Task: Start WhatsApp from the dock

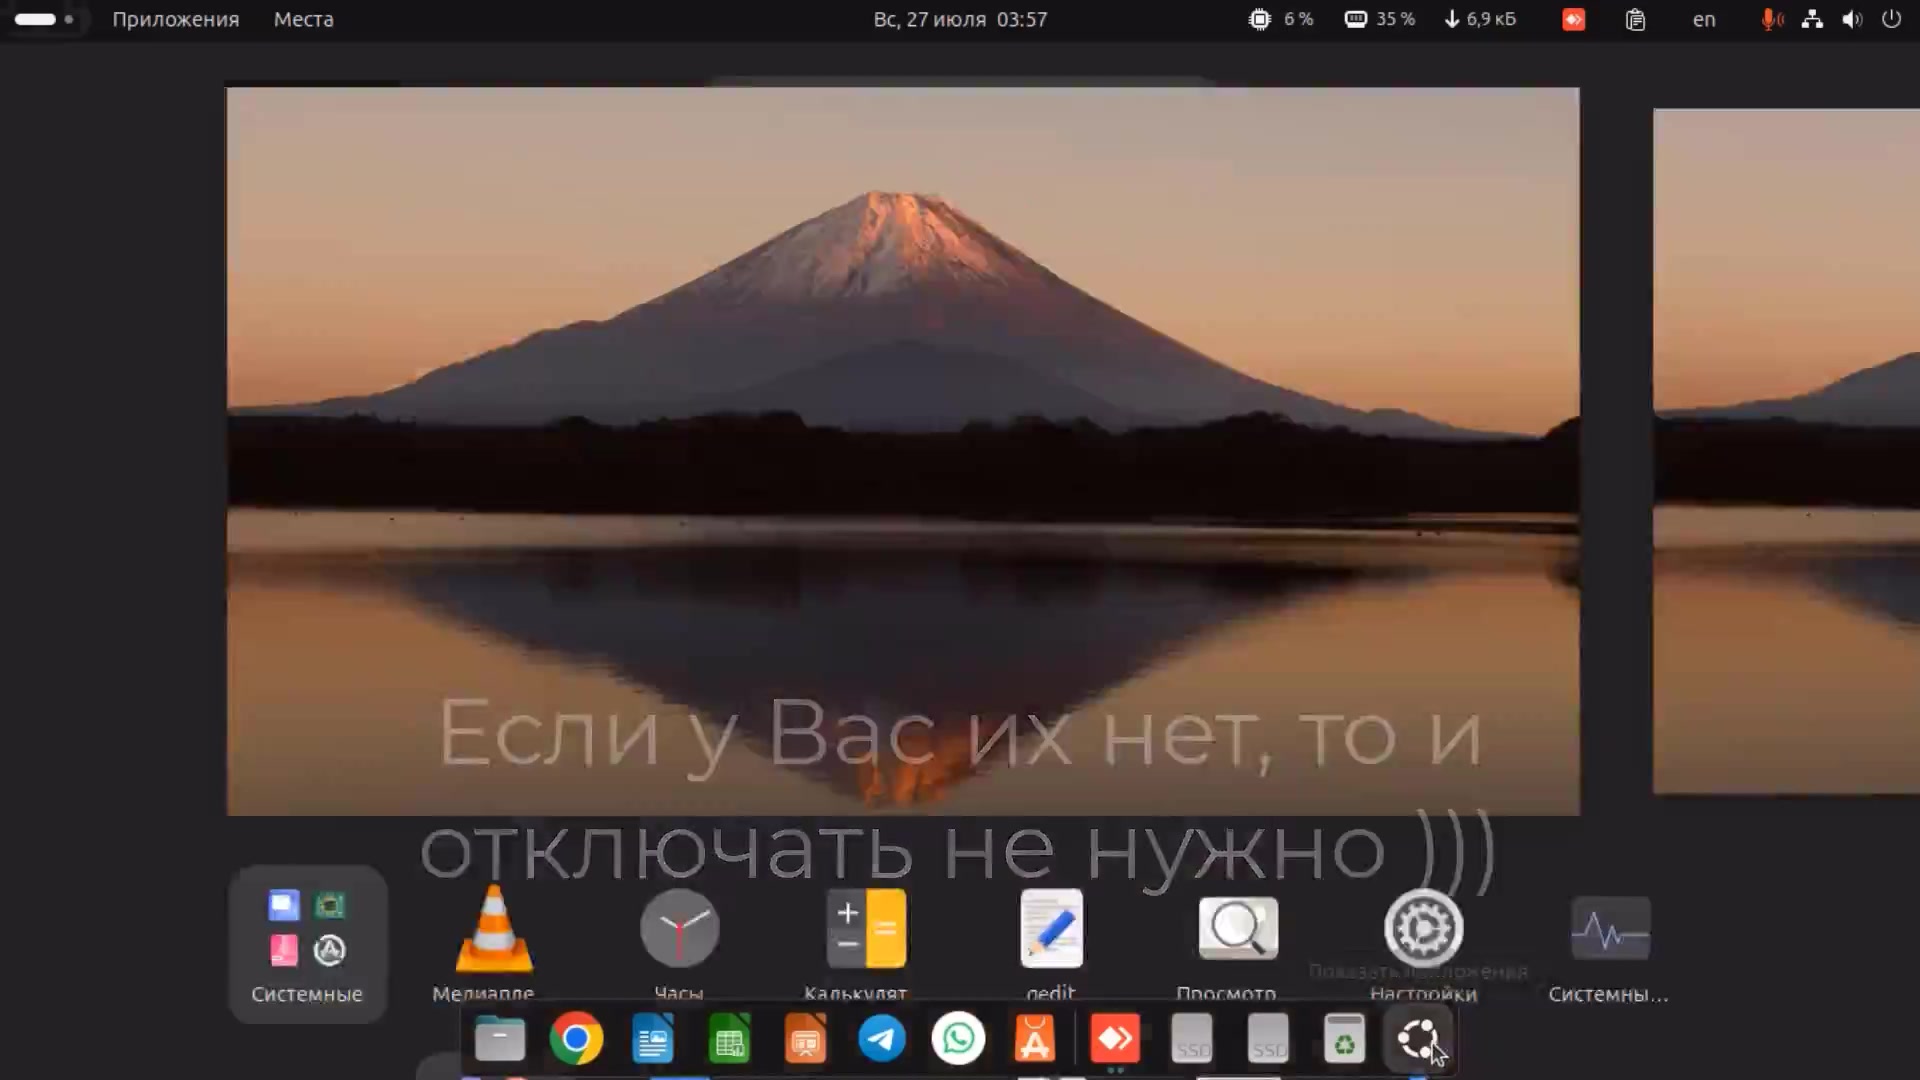Action: click(958, 1039)
